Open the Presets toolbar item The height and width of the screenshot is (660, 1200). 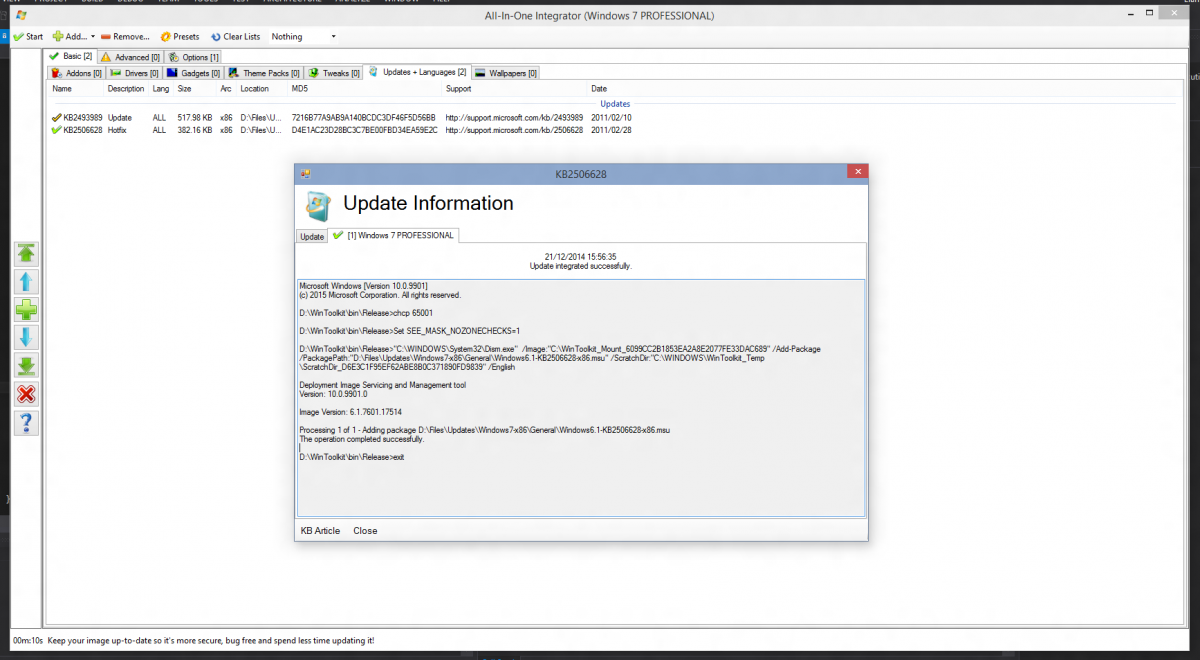[x=179, y=37]
